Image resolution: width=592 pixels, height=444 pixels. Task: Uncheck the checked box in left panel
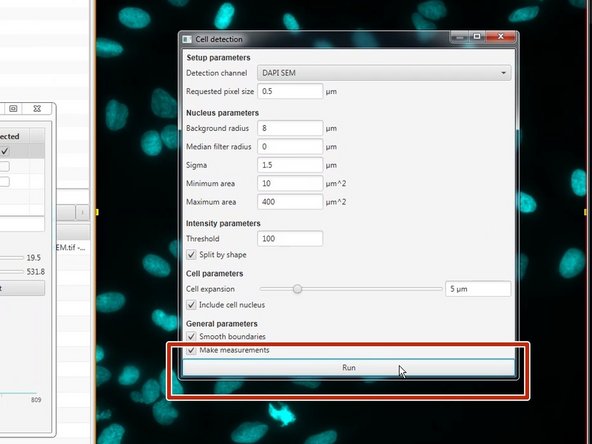click(5, 151)
